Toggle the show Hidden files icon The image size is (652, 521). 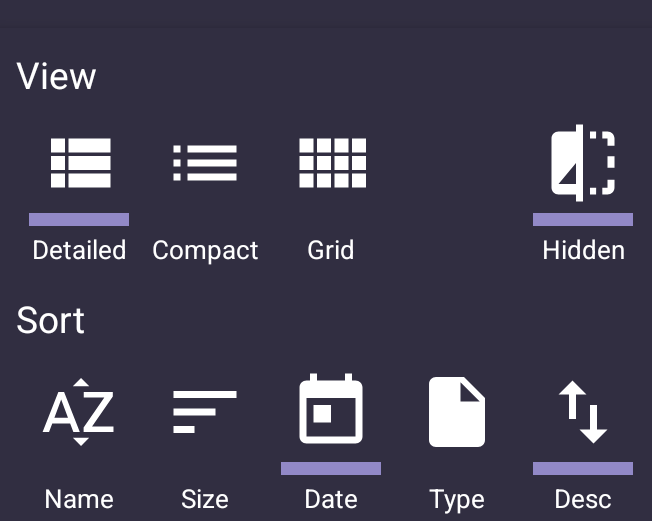tap(583, 163)
